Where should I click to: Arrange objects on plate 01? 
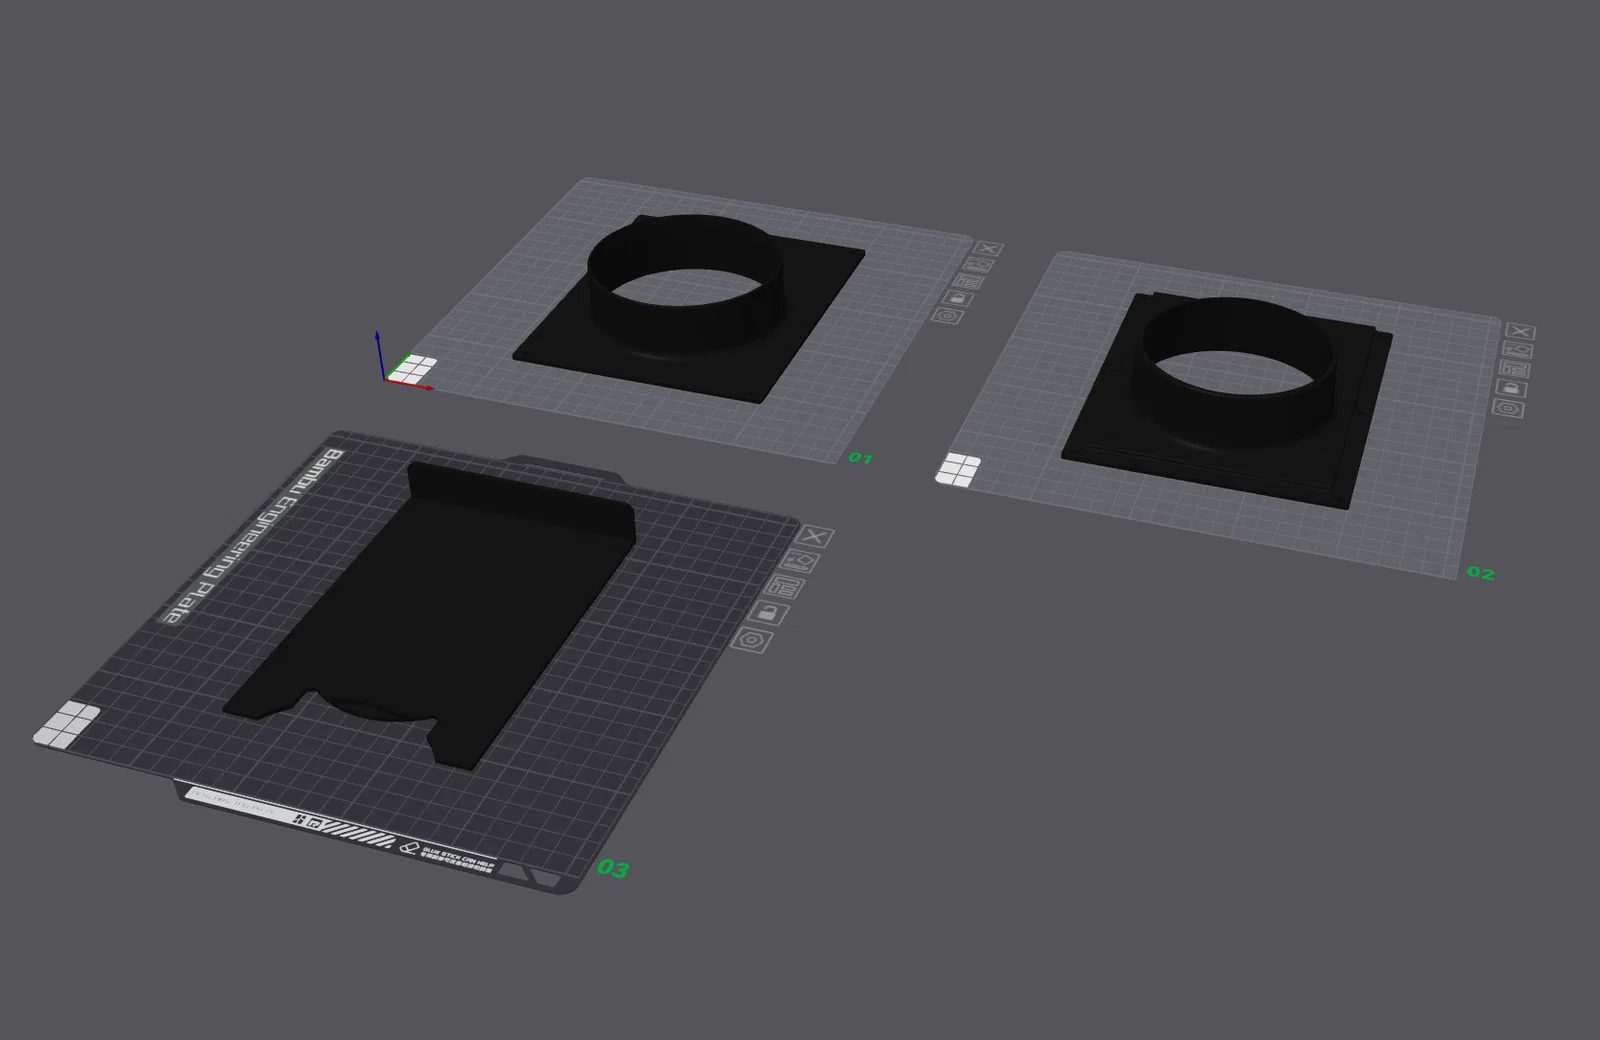tap(968, 281)
